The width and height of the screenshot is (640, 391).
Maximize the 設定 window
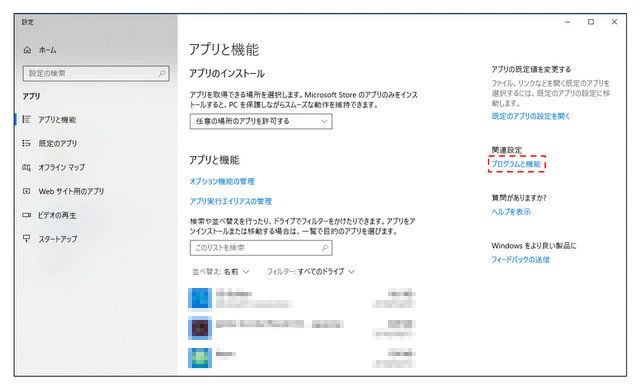(x=591, y=22)
